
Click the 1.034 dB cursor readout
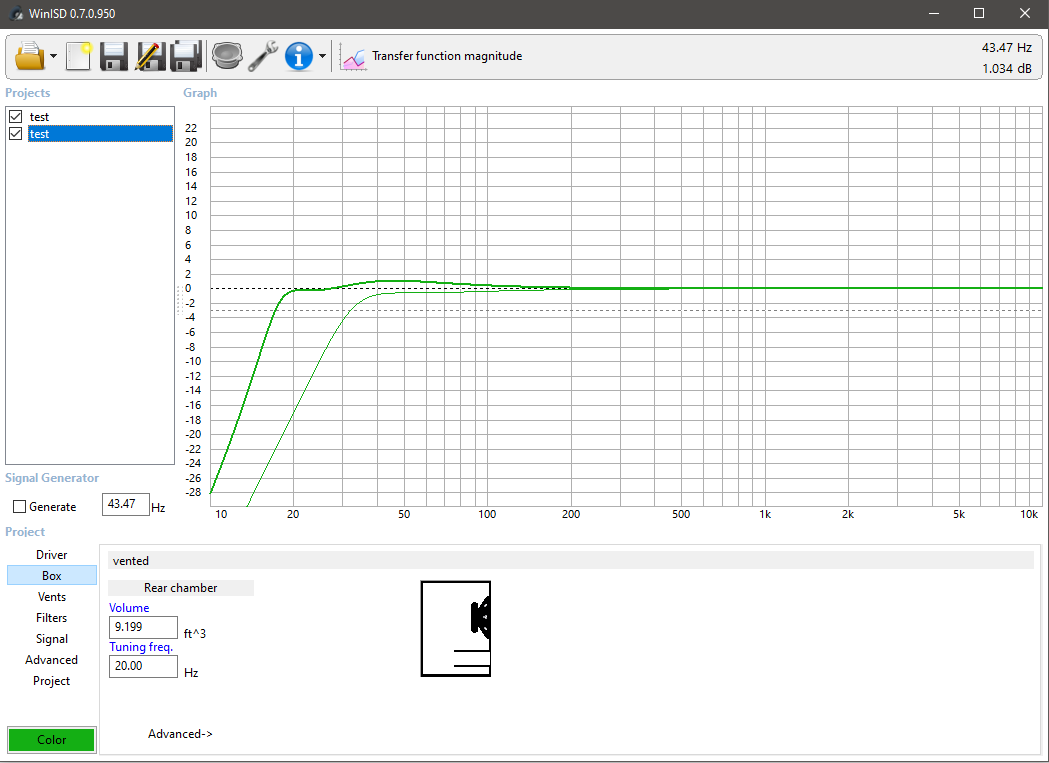point(1007,68)
